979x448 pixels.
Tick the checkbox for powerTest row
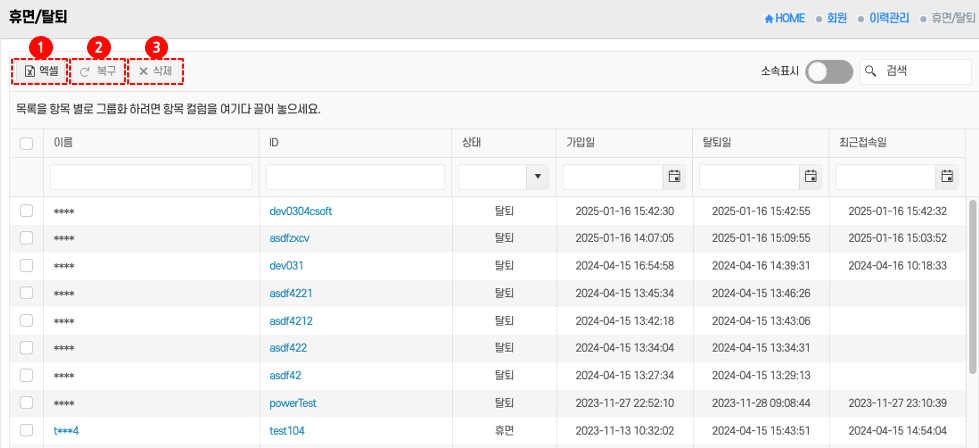coord(27,404)
